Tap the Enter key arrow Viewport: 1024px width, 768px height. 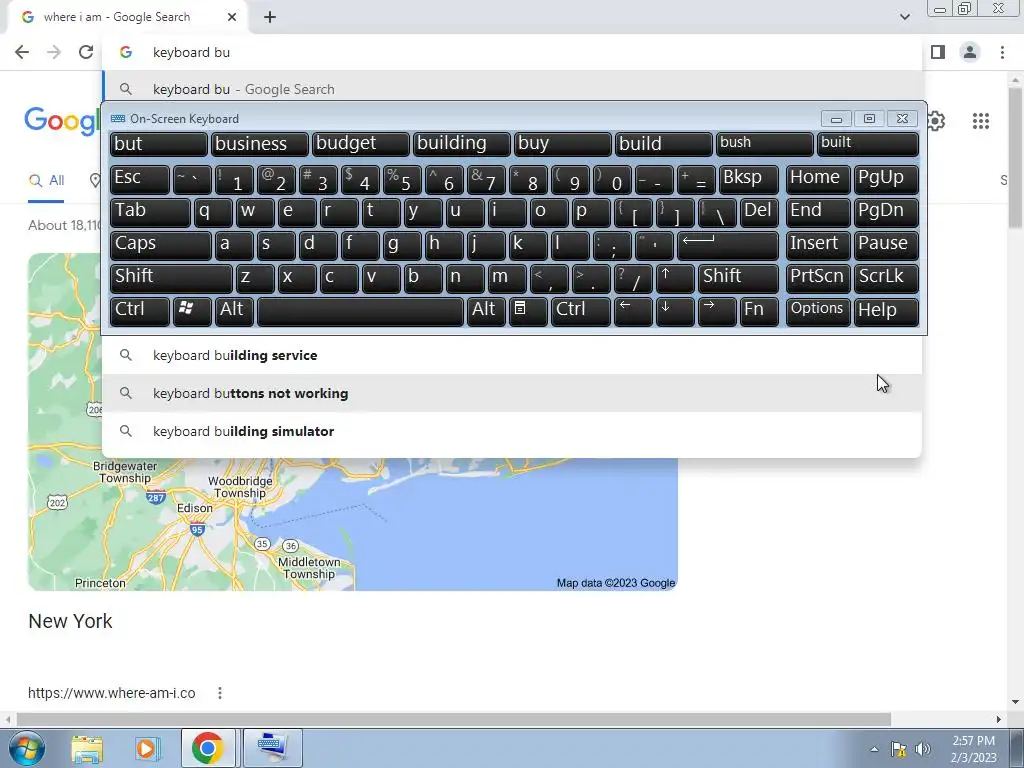tap(728, 245)
